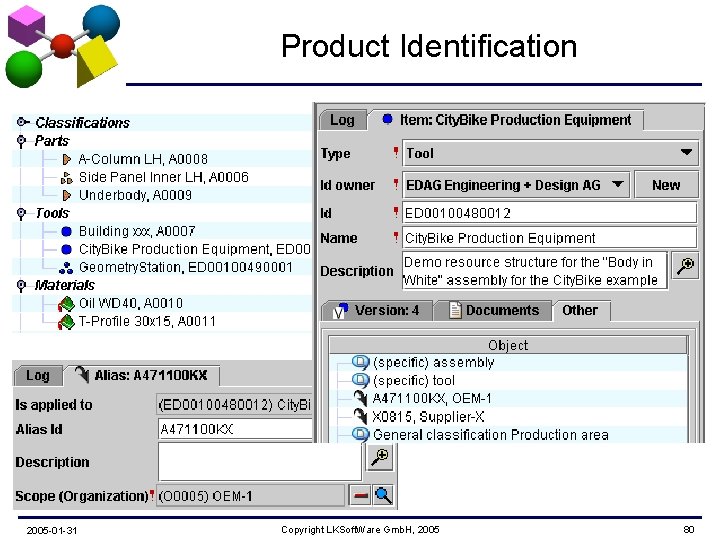Click the Version tab's V icon
The width and height of the screenshot is (720, 540).
click(x=341, y=311)
